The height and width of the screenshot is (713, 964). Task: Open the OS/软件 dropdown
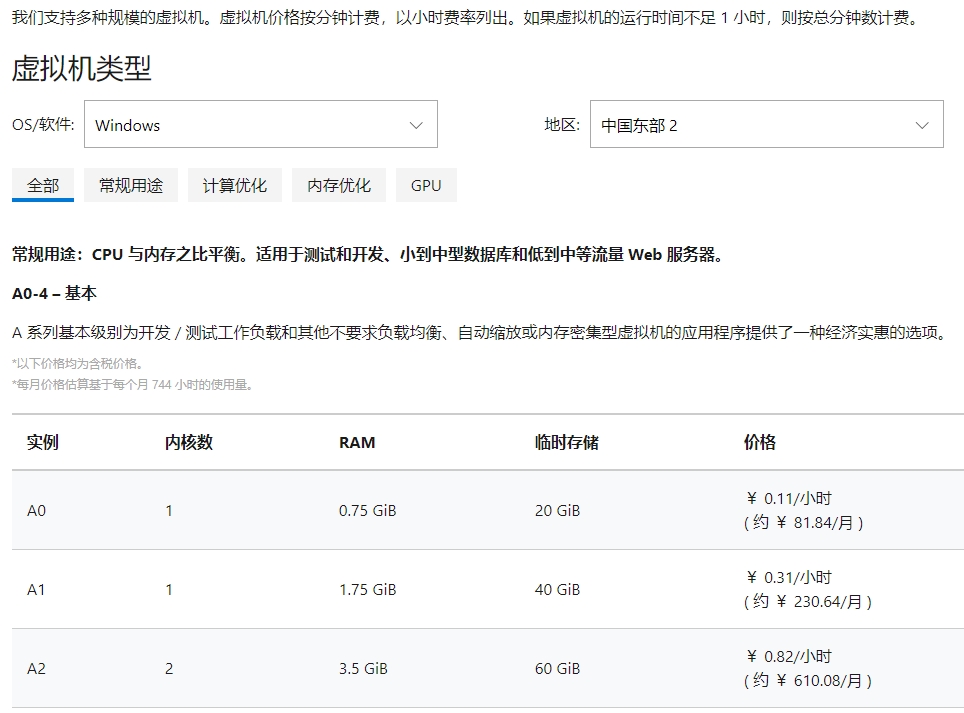point(260,123)
